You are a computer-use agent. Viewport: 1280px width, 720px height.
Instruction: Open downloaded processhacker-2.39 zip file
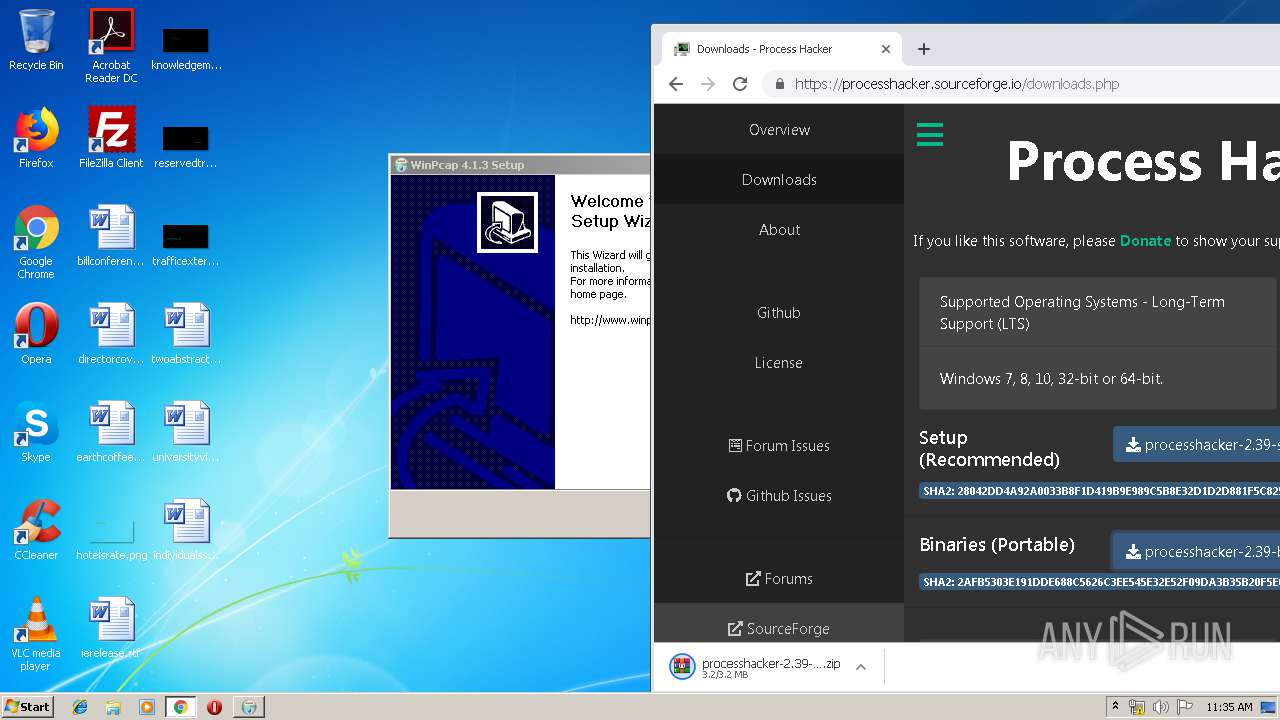click(x=757, y=667)
